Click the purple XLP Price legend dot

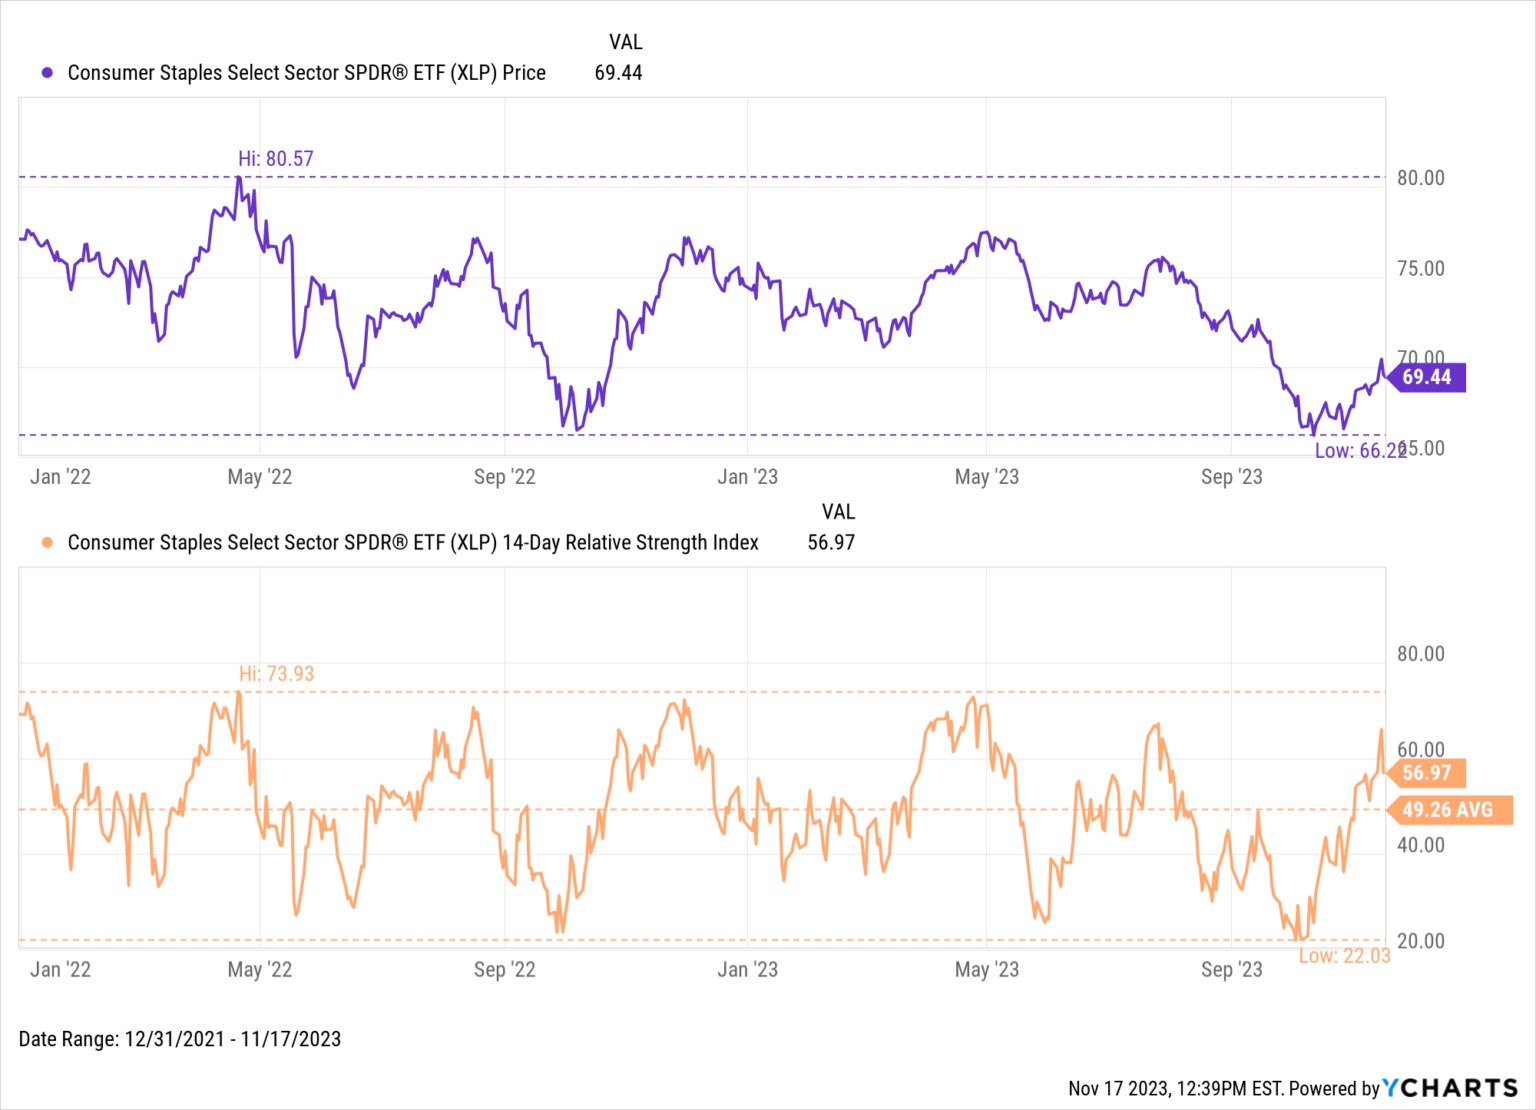pyautogui.click(x=47, y=73)
